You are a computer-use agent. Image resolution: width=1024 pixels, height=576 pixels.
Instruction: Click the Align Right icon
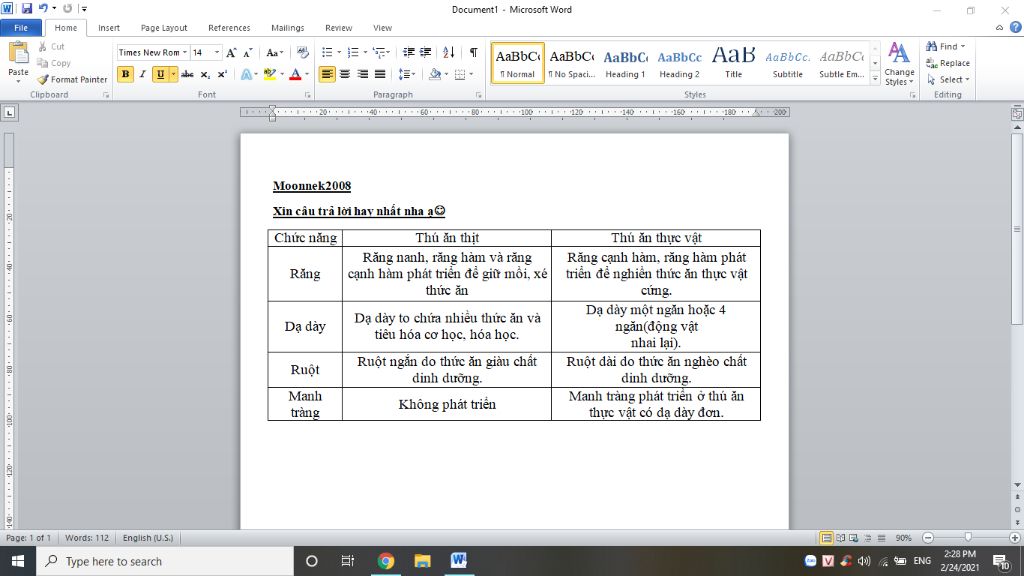pyautogui.click(x=362, y=74)
